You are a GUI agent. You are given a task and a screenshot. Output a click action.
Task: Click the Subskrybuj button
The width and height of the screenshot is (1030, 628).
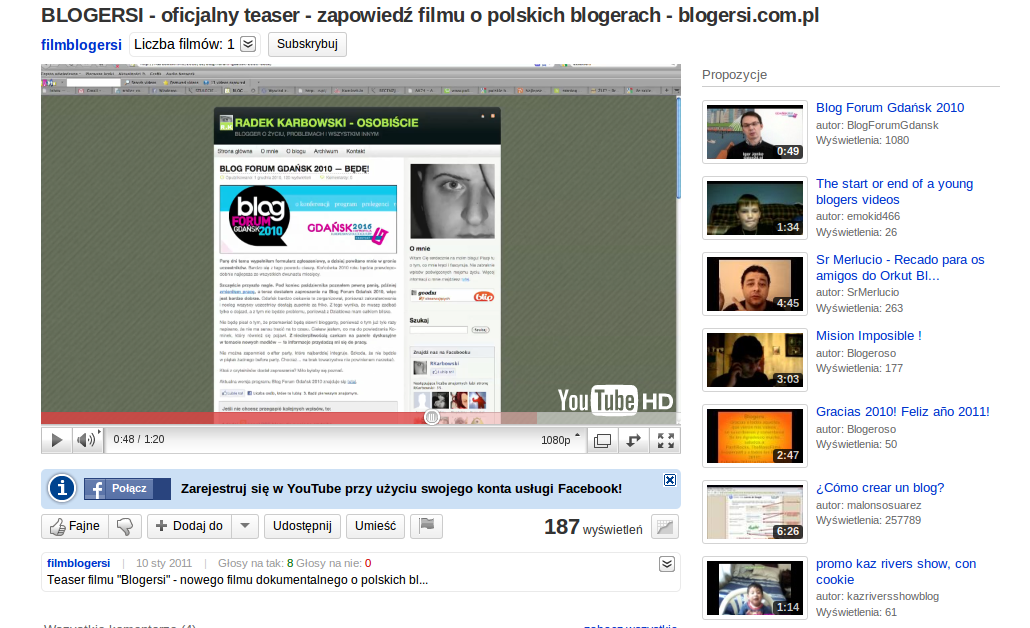[307, 44]
